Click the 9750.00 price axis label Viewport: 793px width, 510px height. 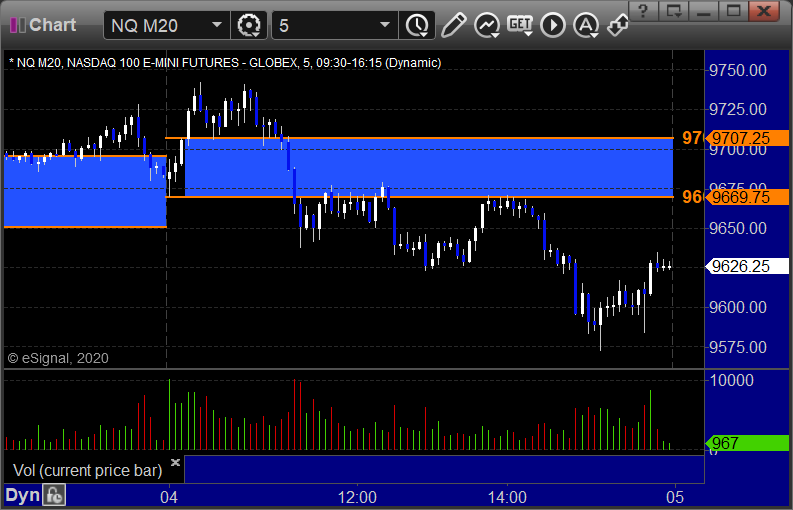tap(738, 70)
